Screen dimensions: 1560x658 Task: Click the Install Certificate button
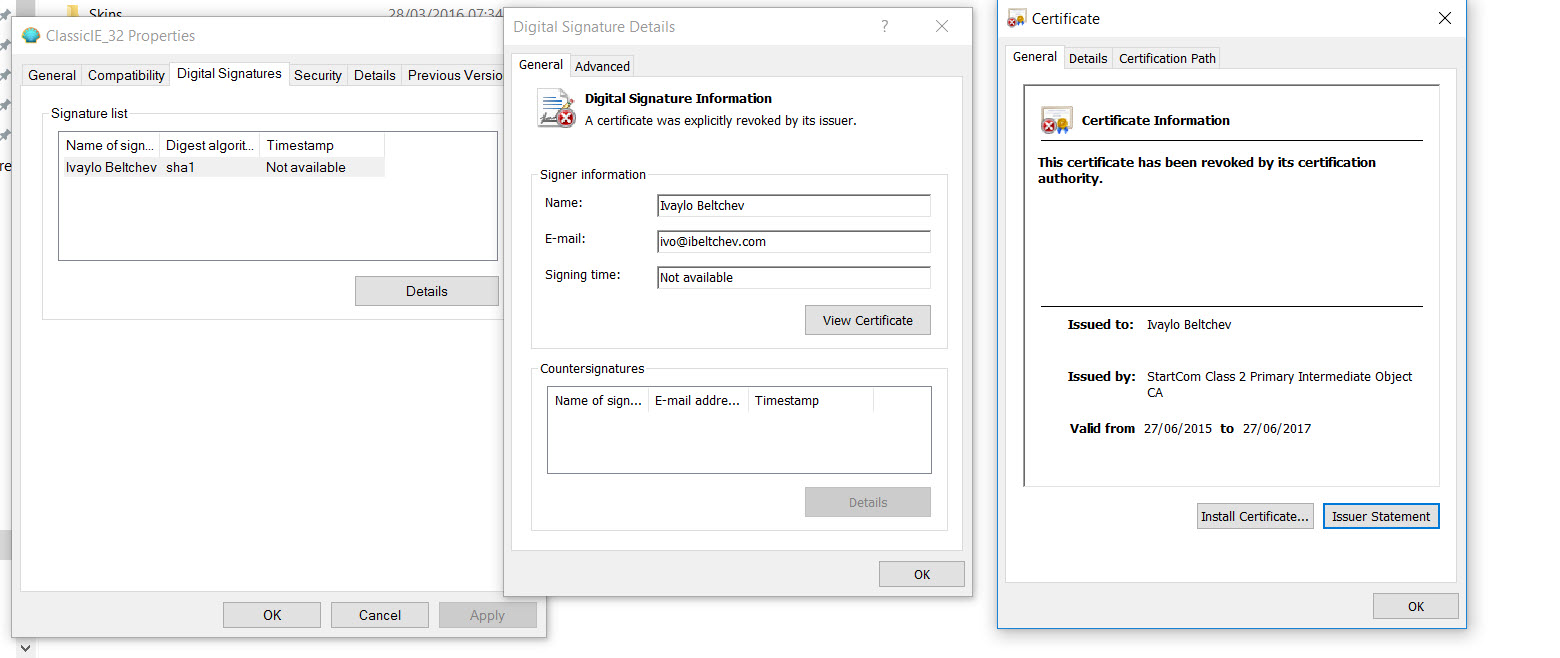pyautogui.click(x=1254, y=516)
